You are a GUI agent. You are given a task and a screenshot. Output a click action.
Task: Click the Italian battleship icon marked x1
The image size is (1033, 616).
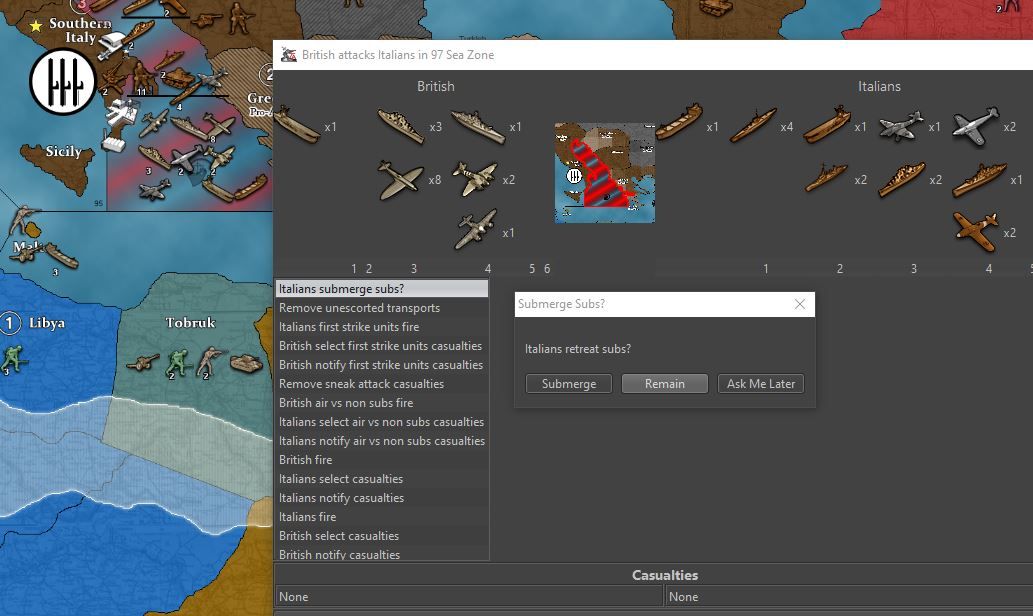click(979, 180)
